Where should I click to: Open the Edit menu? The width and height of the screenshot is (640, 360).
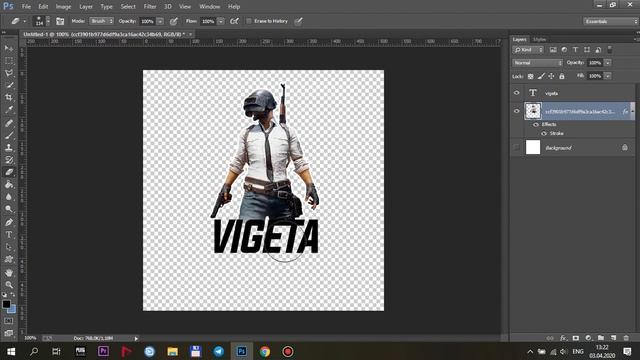tap(43, 7)
